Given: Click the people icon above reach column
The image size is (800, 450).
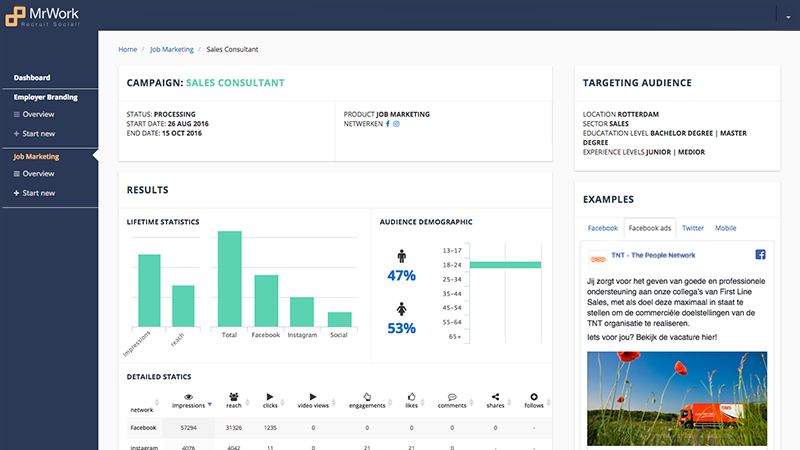Looking at the screenshot, I should point(234,397).
